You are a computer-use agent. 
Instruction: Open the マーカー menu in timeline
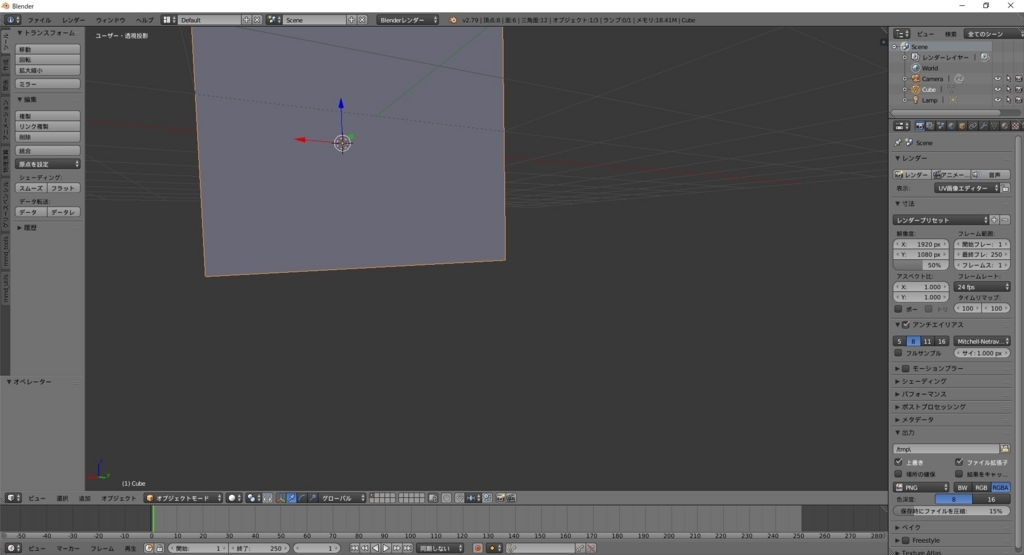point(68,548)
